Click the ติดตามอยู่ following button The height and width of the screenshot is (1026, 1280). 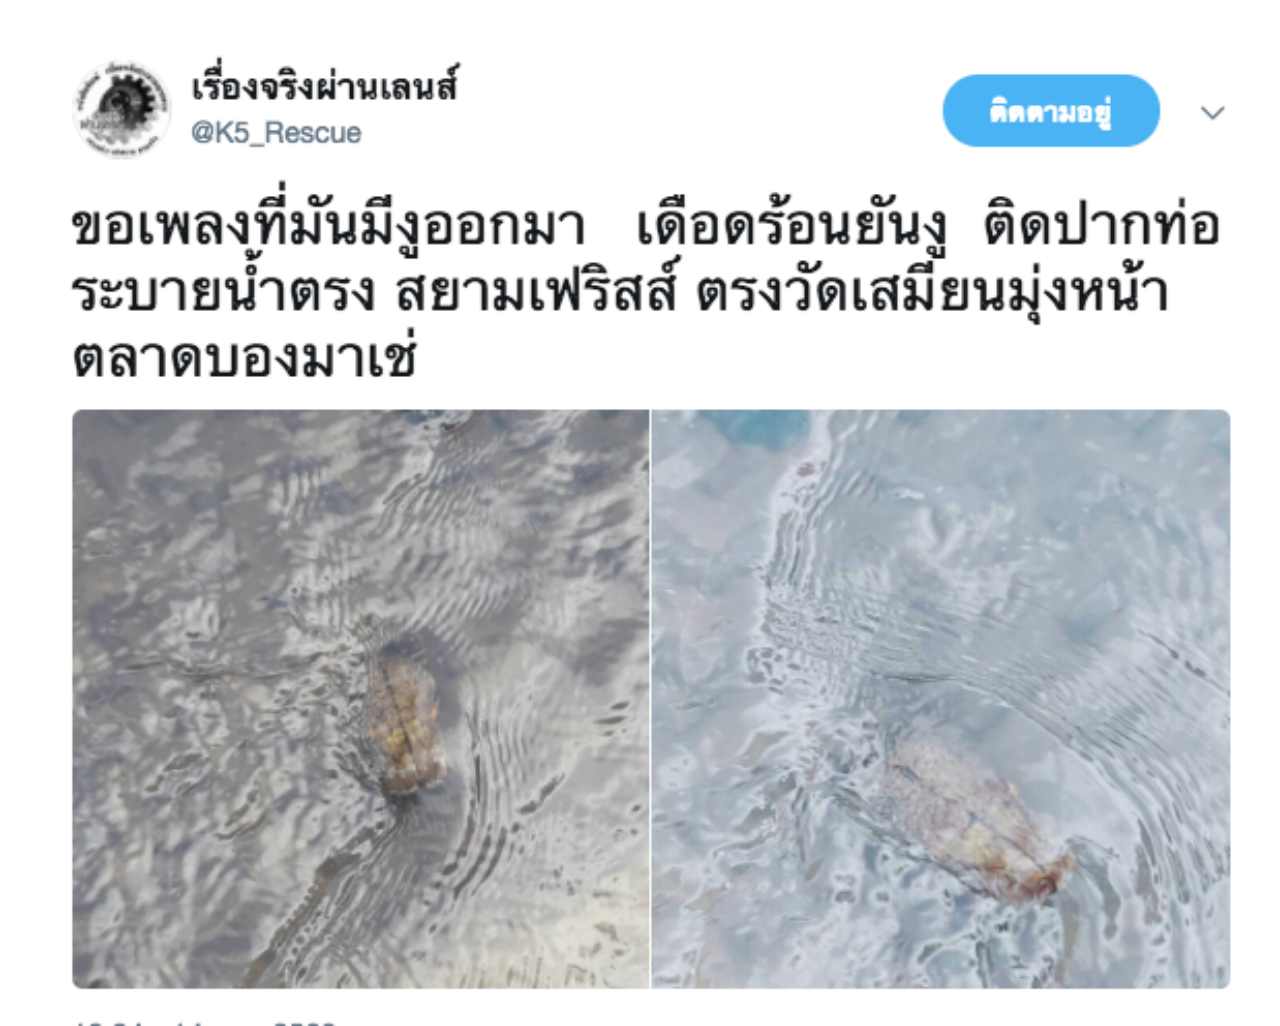click(x=1051, y=111)
